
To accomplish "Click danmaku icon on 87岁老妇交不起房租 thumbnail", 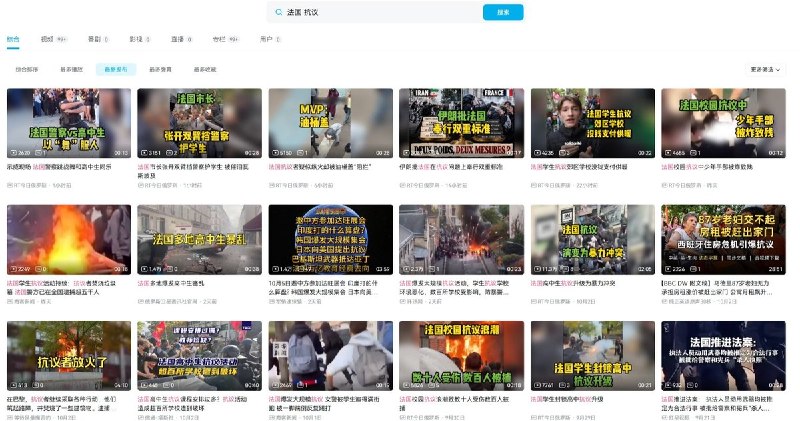I will point(693,269).
